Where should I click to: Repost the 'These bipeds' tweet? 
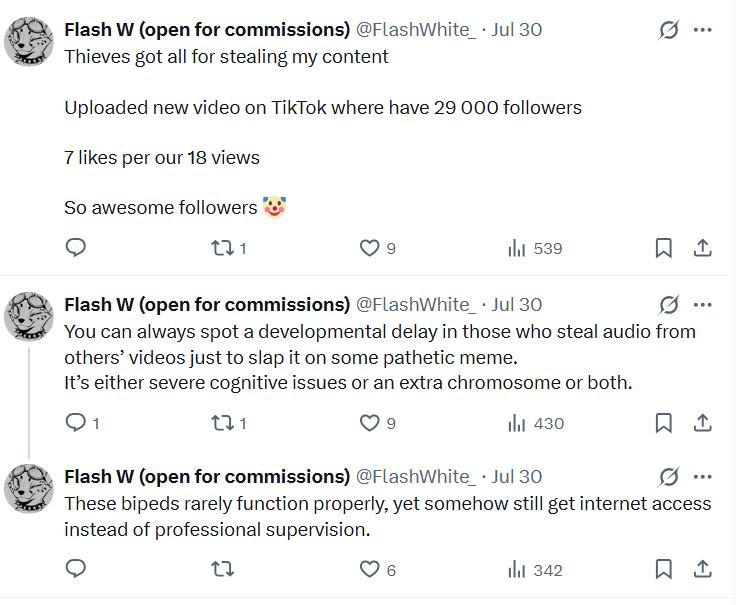tap(223, 570)
